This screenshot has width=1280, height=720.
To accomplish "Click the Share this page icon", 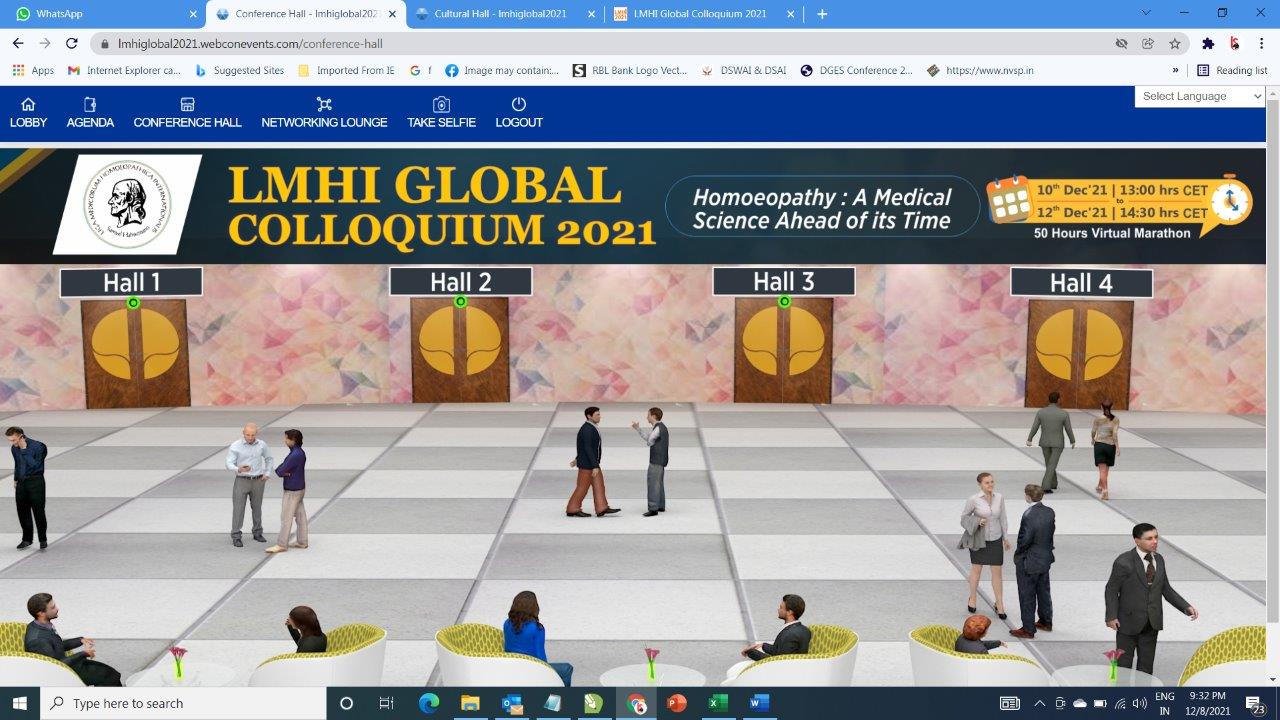I will (x=1148, y=44).
